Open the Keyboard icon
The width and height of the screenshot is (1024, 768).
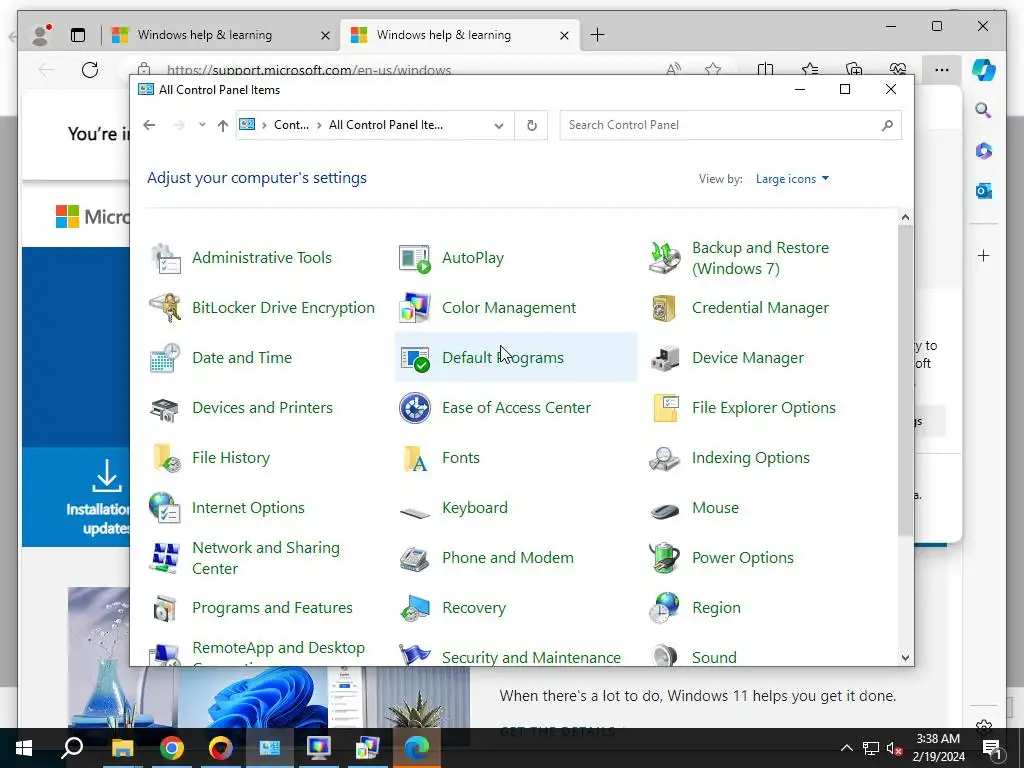(415, 512)
